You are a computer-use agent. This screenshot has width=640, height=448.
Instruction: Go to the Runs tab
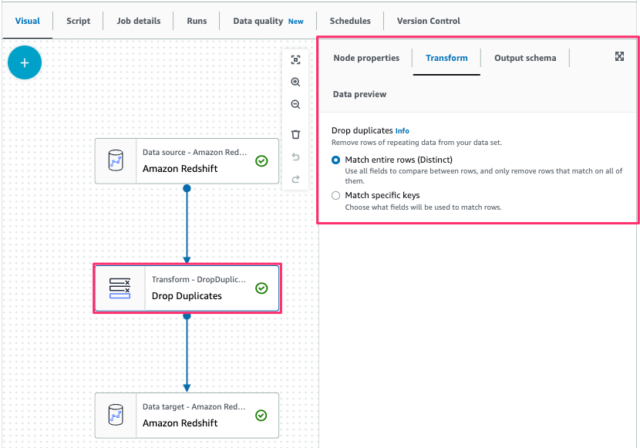197,21
